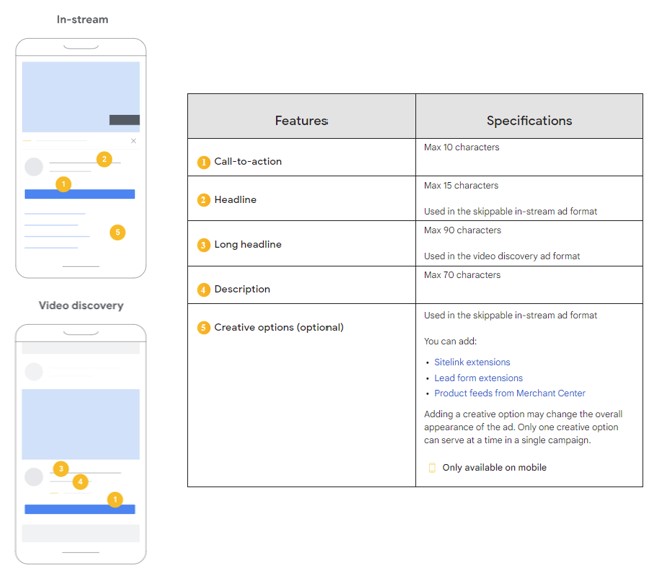Click the 'Description' feature label
Viewport: 652px width, 576px height.
click(242, 289)
